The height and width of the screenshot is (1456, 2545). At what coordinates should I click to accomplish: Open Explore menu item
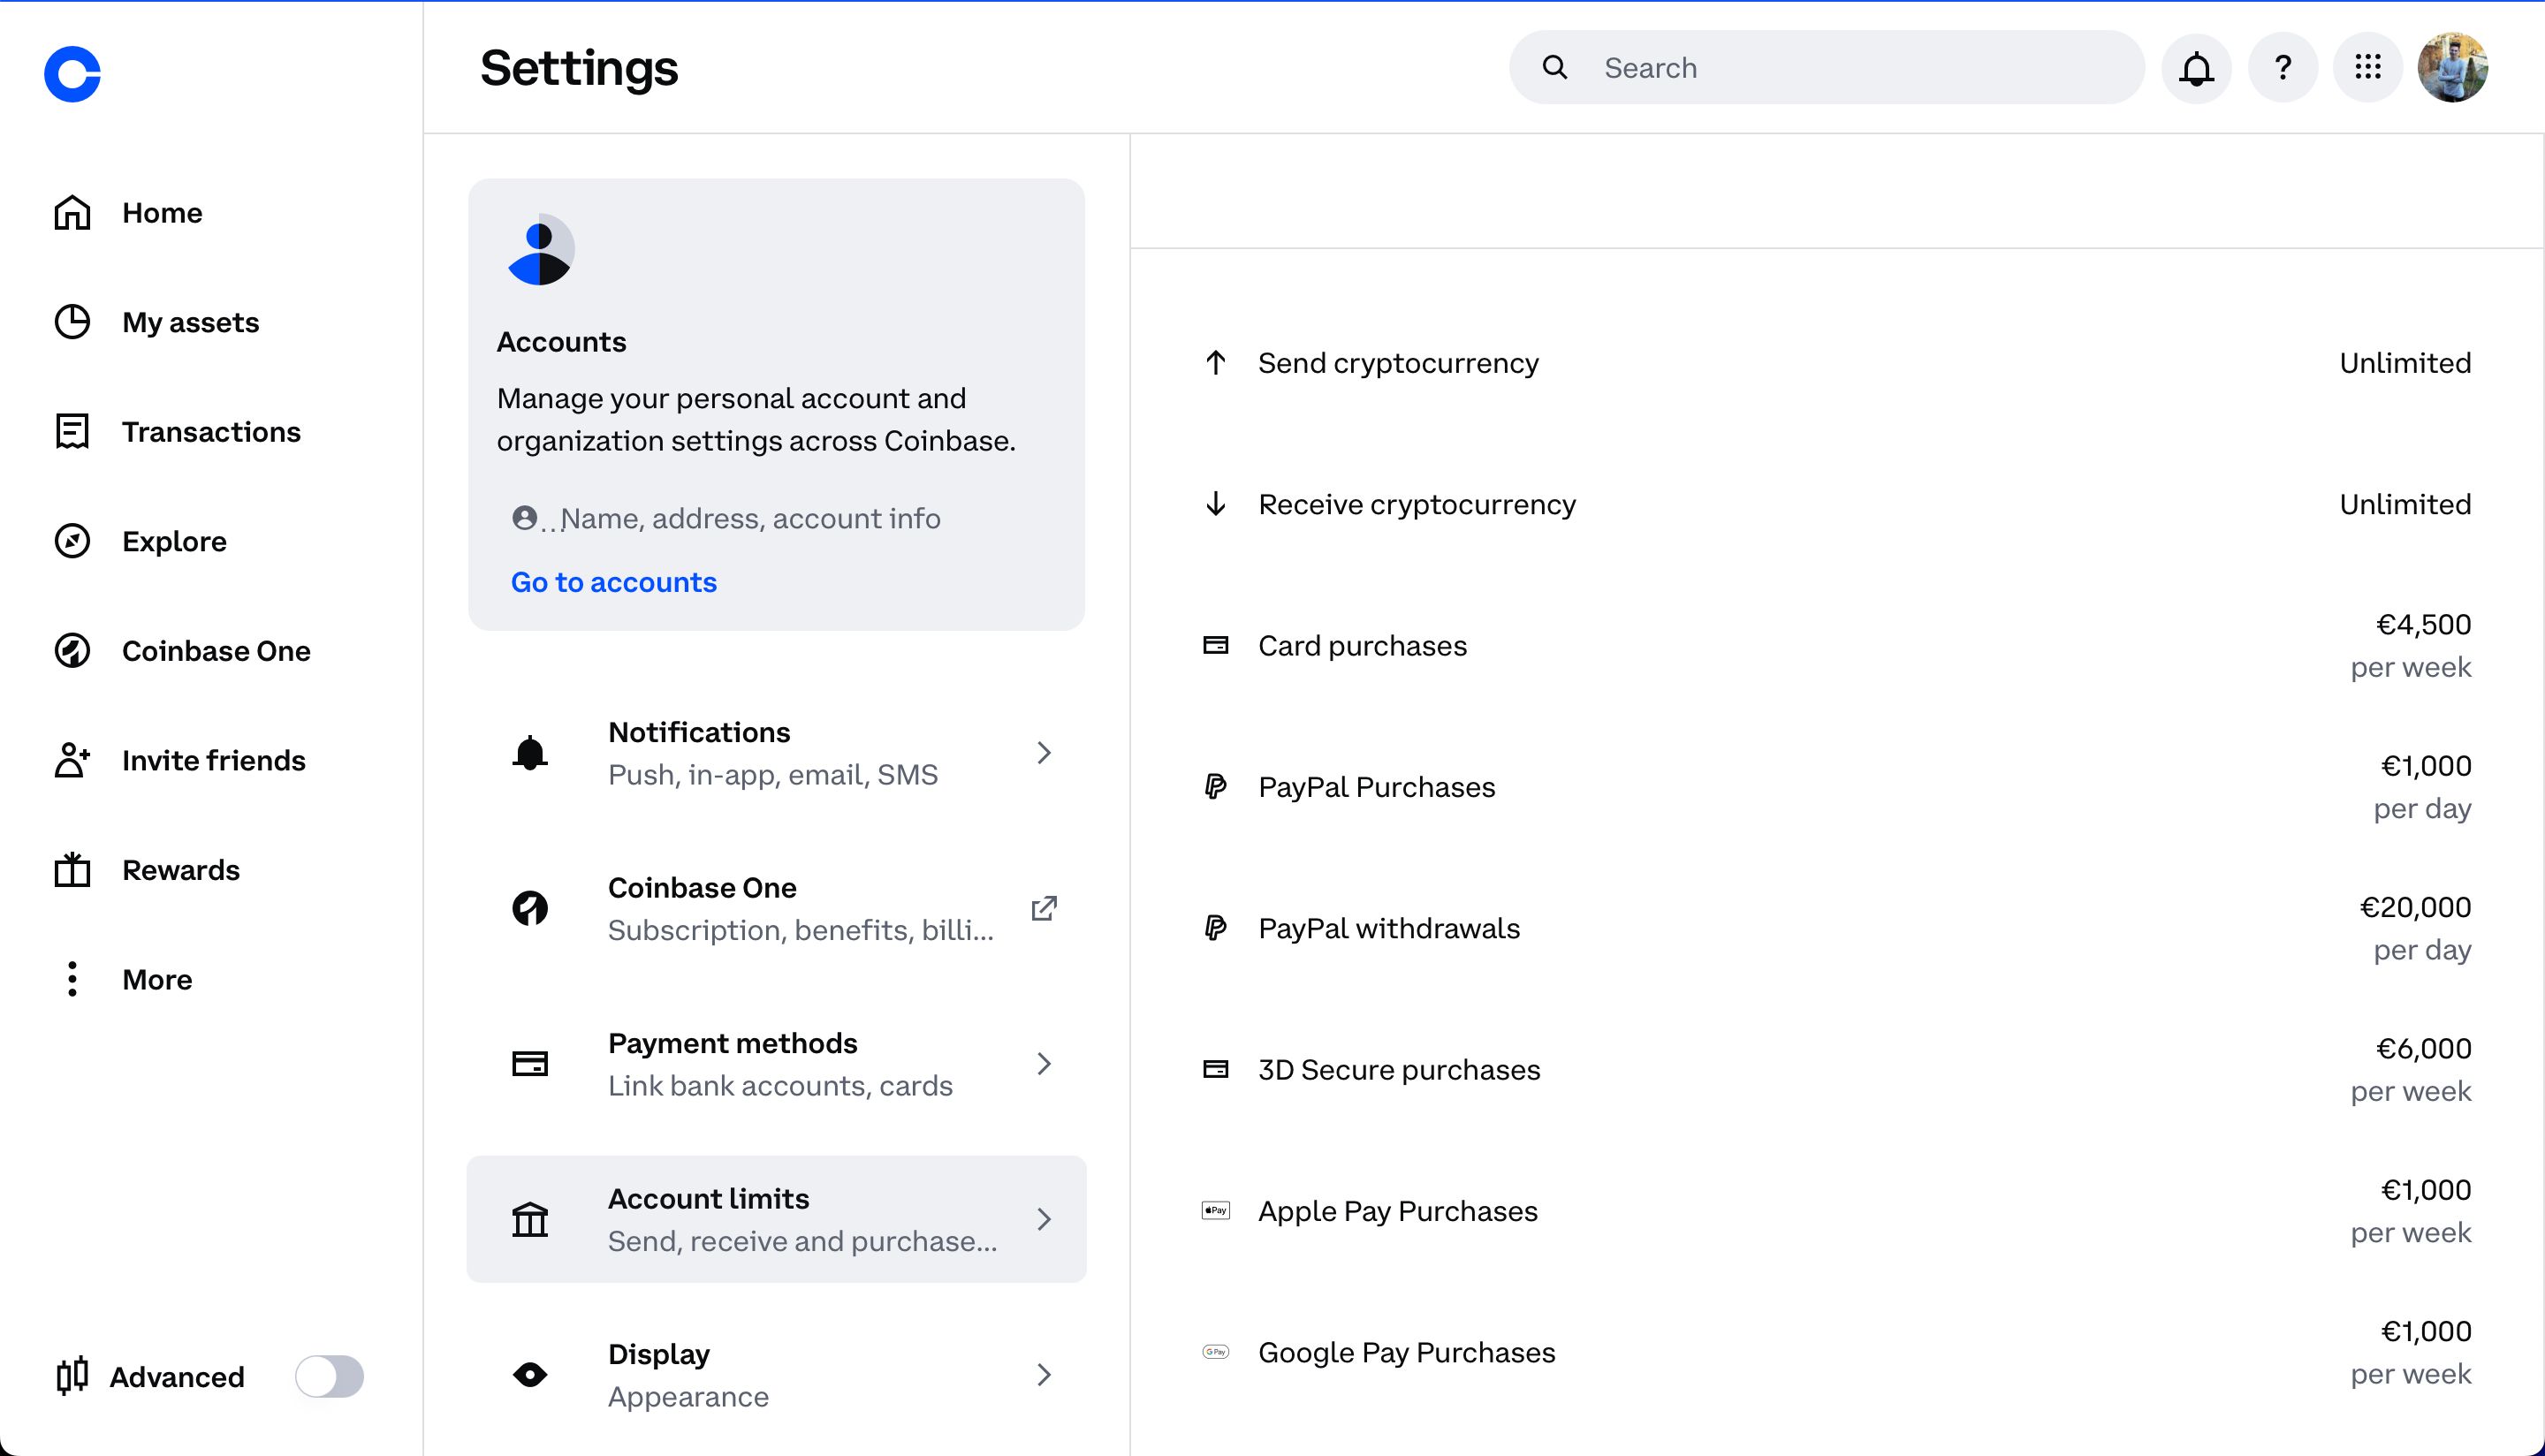coord(174,541)
